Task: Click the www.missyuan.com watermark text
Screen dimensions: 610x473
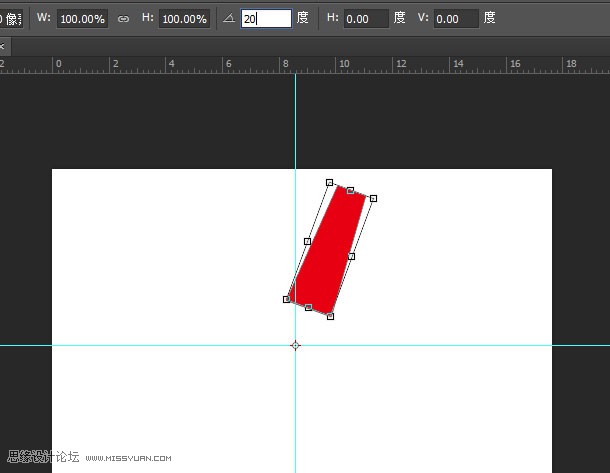Action: [x=131, y=459]
